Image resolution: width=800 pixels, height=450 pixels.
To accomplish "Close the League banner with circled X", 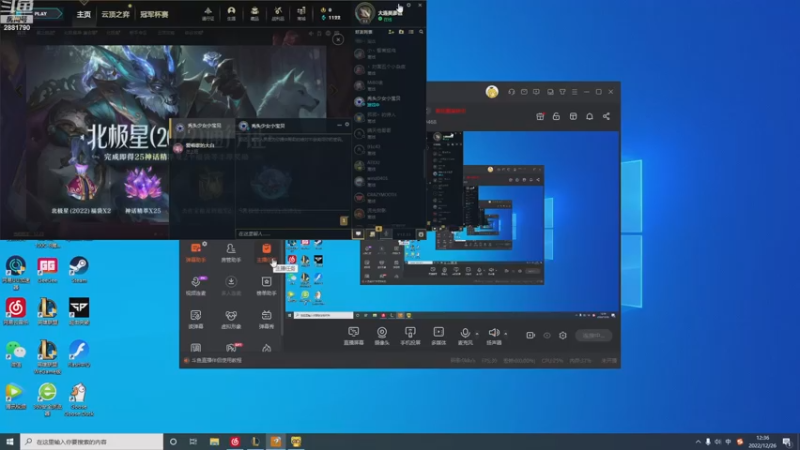I will (x=338, y=40).
